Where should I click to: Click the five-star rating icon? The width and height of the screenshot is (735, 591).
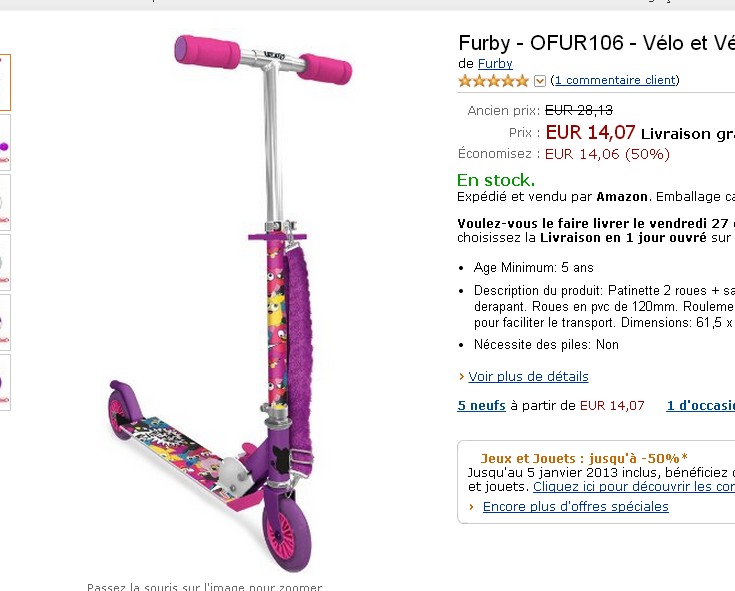pyautogui.click(x=494, y=81)
